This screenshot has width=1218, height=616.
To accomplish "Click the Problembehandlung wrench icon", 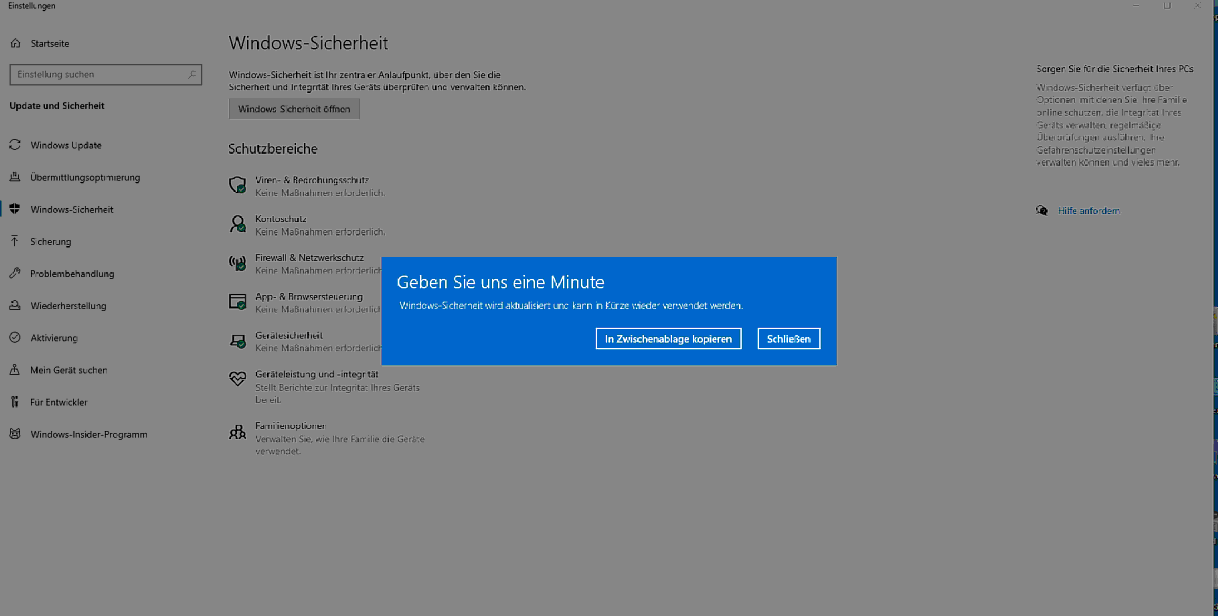I will pyautogui.click(x=15, y=273).
